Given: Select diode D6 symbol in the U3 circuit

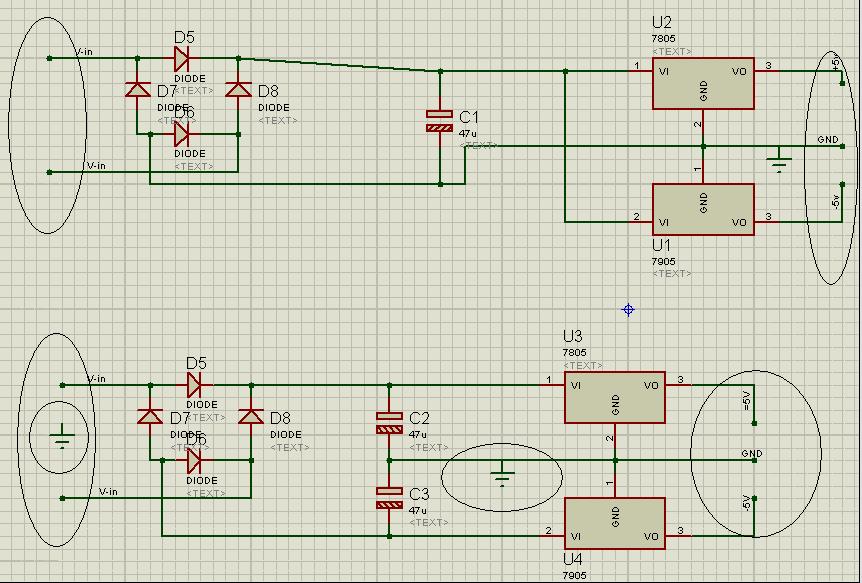Looking at the screenshot, I should (x=195, y=460).
